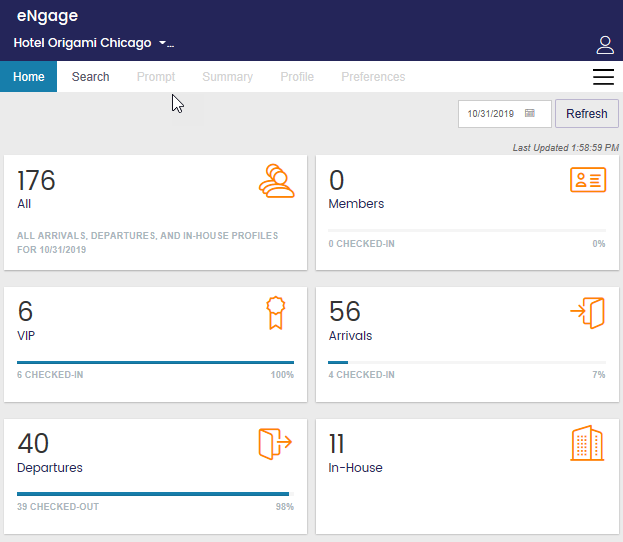Image resolution: width=623 pixels, height=542 pixels.
Task: Click the 10/31/2019 date input field
Action: (505, 114)
